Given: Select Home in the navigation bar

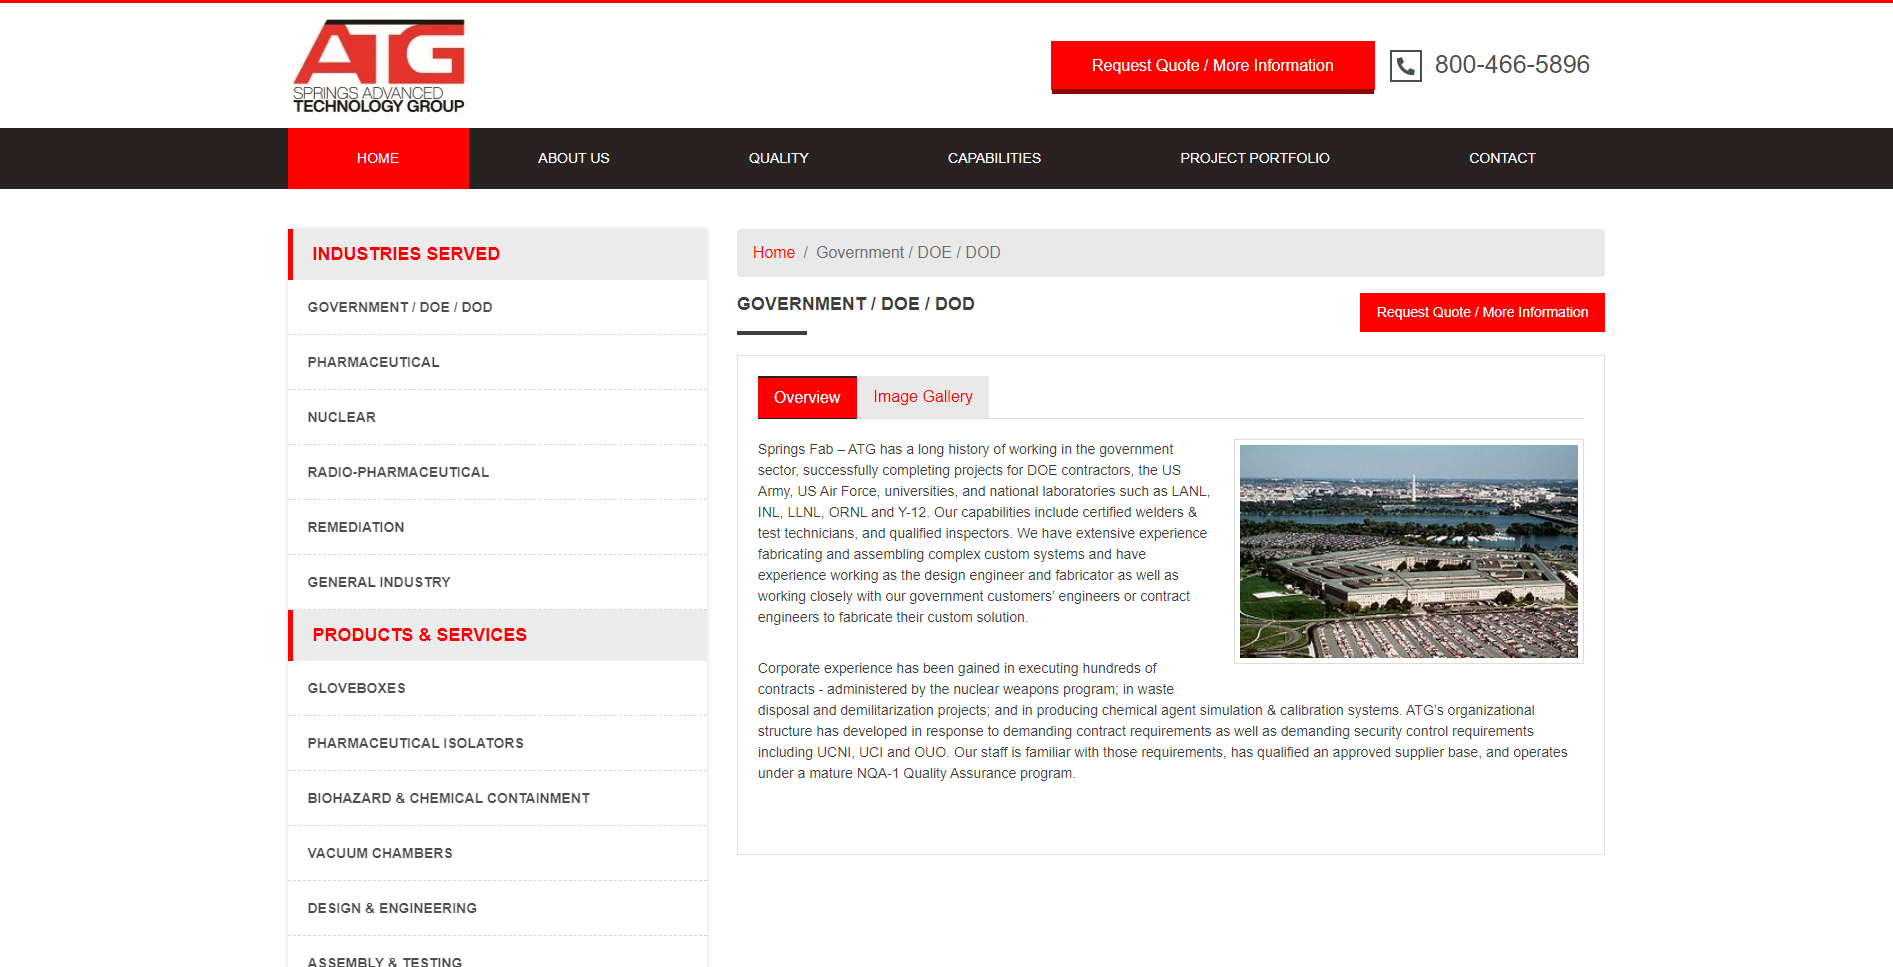Looking at the screenshot, I should point(378,158).
